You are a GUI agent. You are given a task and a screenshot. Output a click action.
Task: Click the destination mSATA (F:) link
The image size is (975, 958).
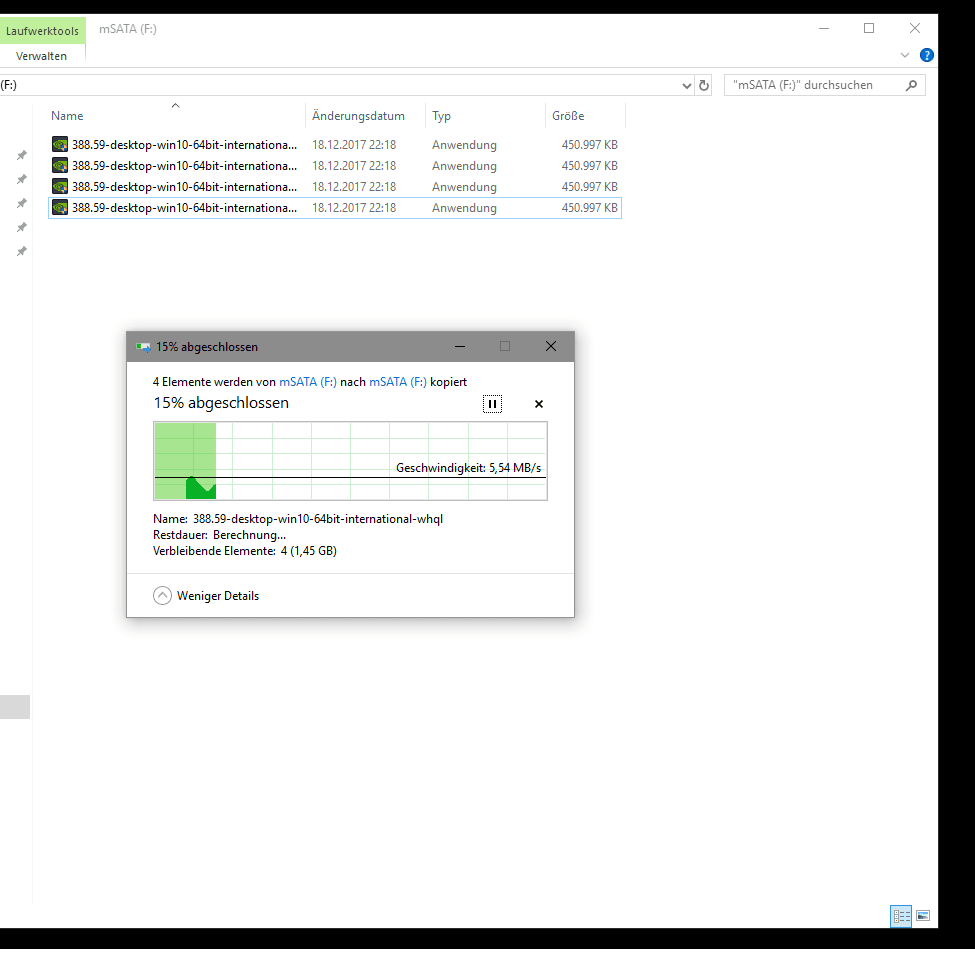[398, 382]
